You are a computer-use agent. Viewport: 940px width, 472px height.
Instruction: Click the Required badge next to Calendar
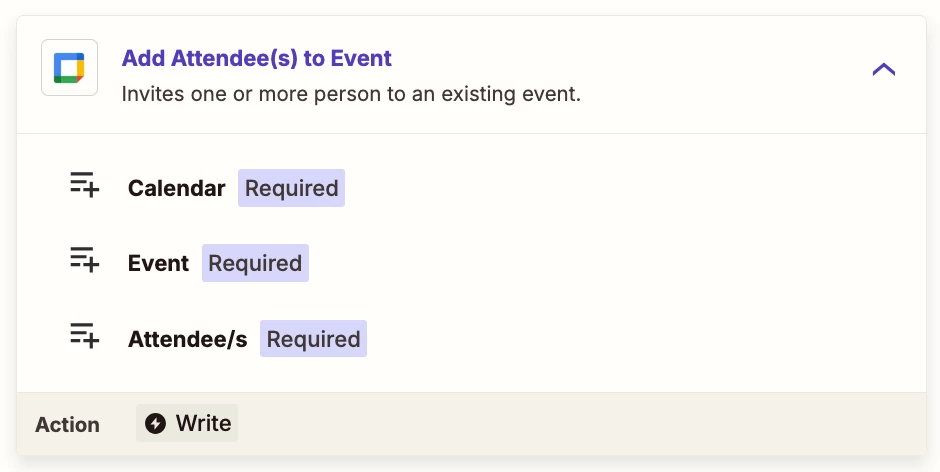291,188
